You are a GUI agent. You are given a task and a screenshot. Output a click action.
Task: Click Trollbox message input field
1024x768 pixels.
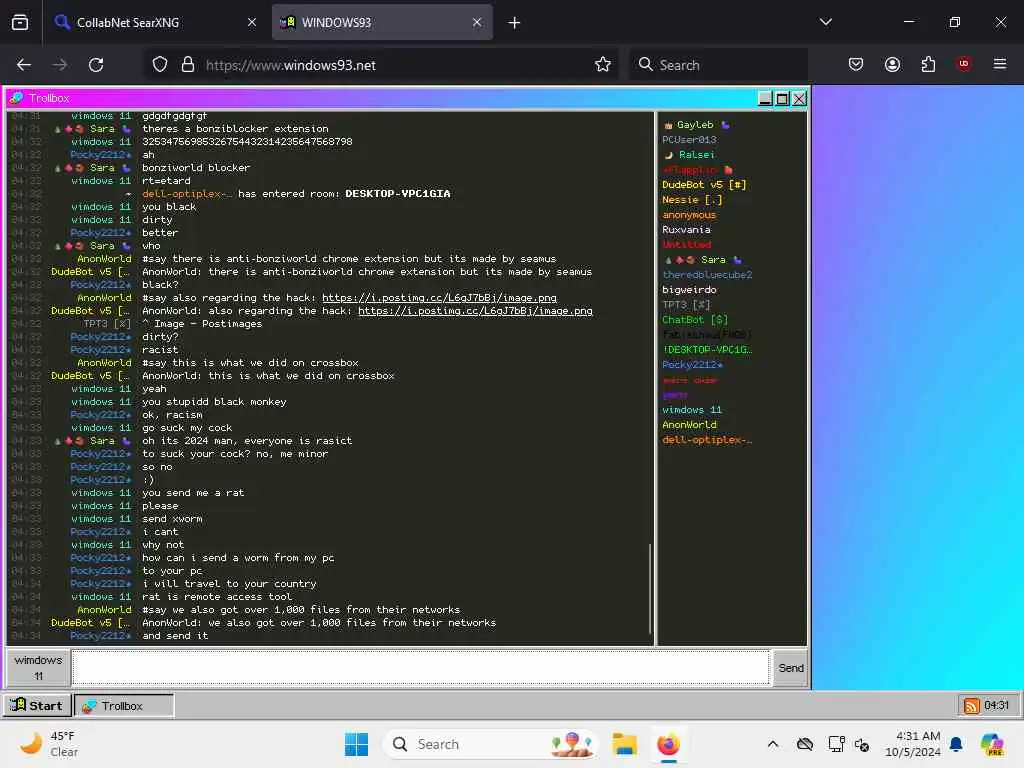coord(421,667)
